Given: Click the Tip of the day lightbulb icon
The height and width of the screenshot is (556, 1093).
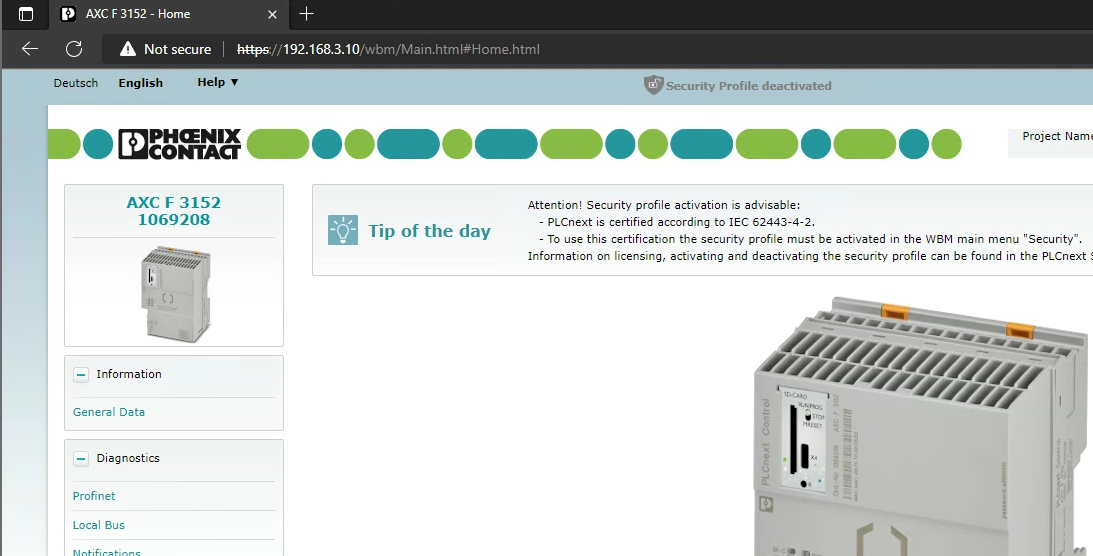Looking at the screenshot, I should 343,230.
